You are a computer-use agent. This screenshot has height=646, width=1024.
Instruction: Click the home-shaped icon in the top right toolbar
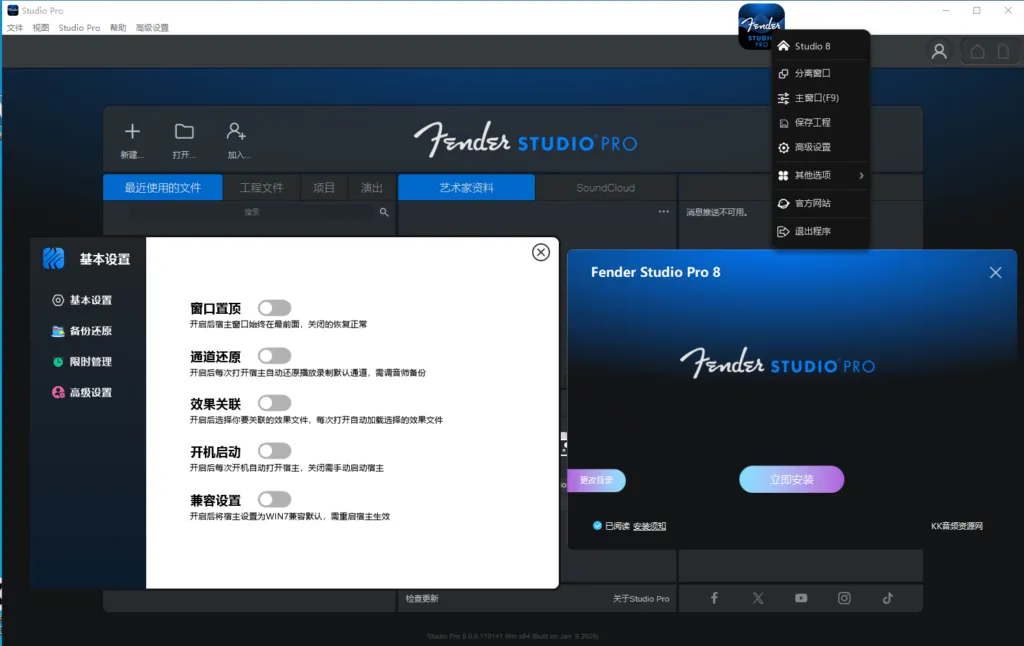[x=977, y=51]
